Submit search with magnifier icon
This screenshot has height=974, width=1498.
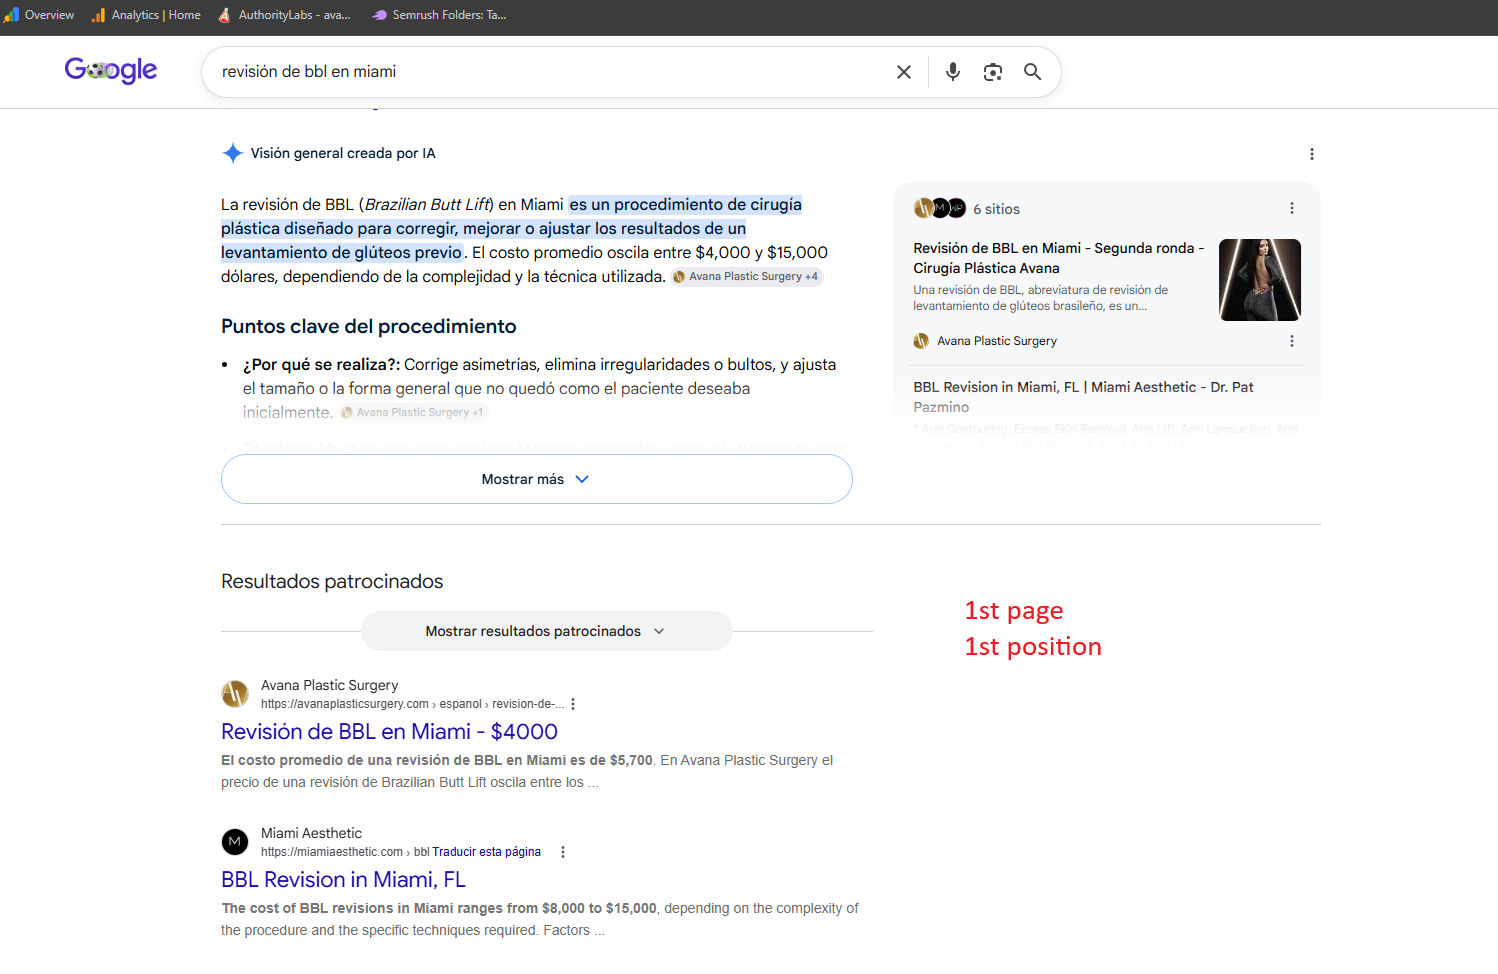1033,72
